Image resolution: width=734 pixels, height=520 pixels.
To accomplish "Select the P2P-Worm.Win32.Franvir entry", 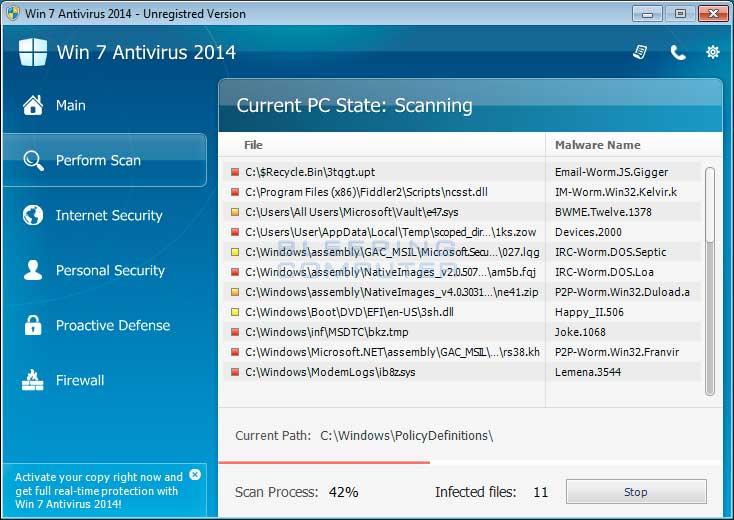I will 617,352.
